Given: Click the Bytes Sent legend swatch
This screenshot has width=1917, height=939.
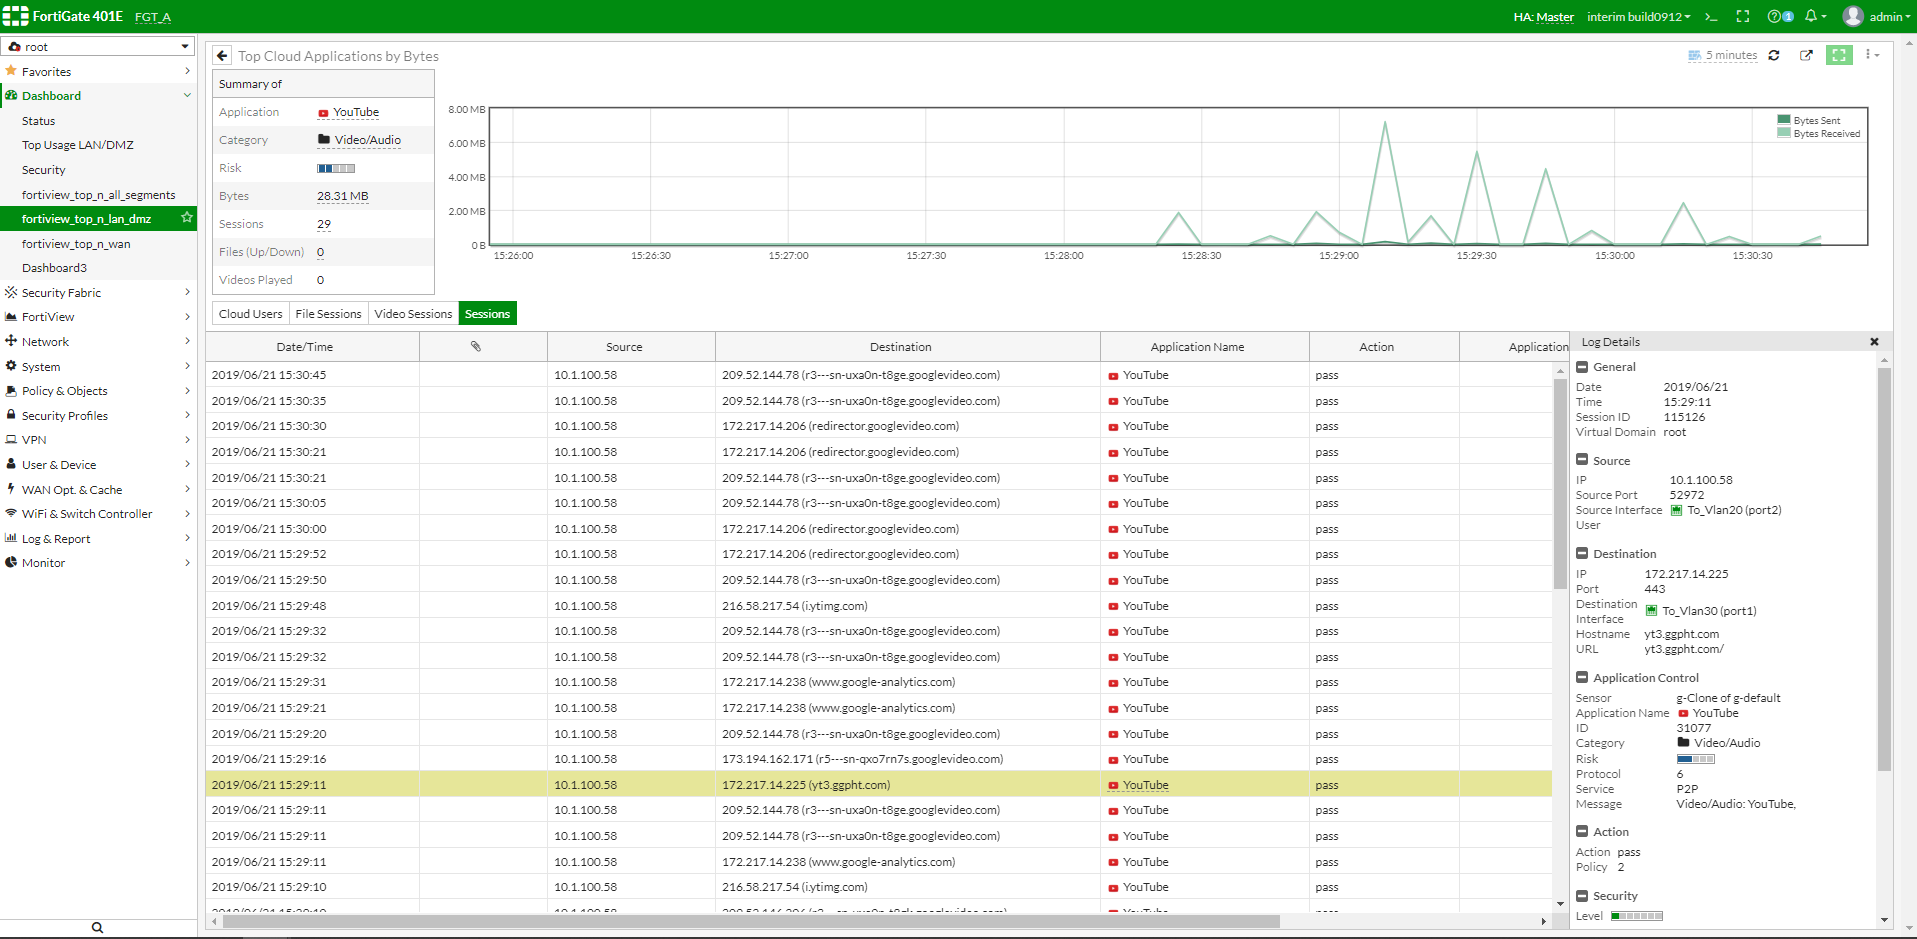Looking at the screenshot, I should pyautogui.click(x=1784, y=120).
